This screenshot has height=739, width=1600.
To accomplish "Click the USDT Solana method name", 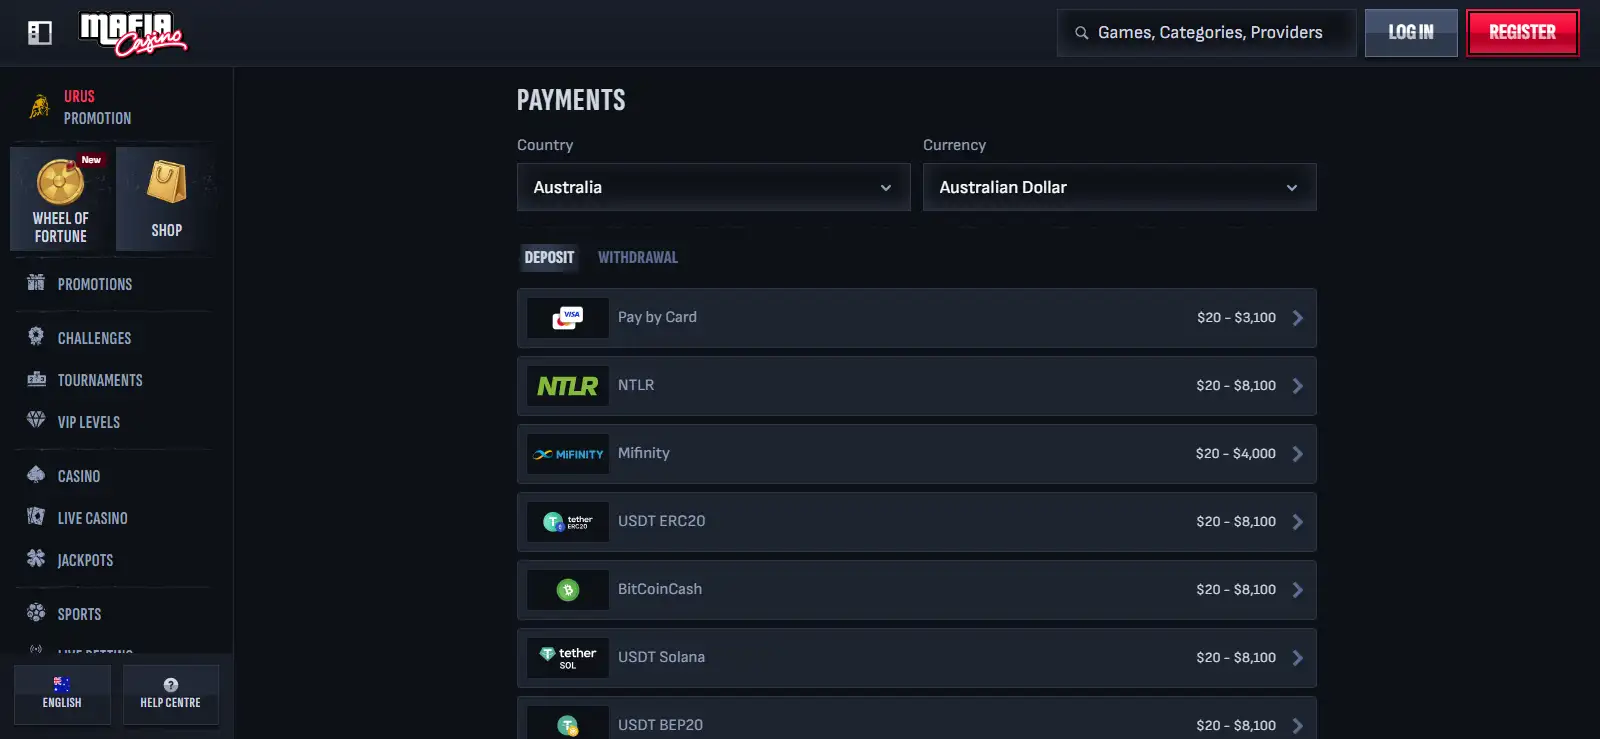I will pyautogui.click(x=661, y=657).
